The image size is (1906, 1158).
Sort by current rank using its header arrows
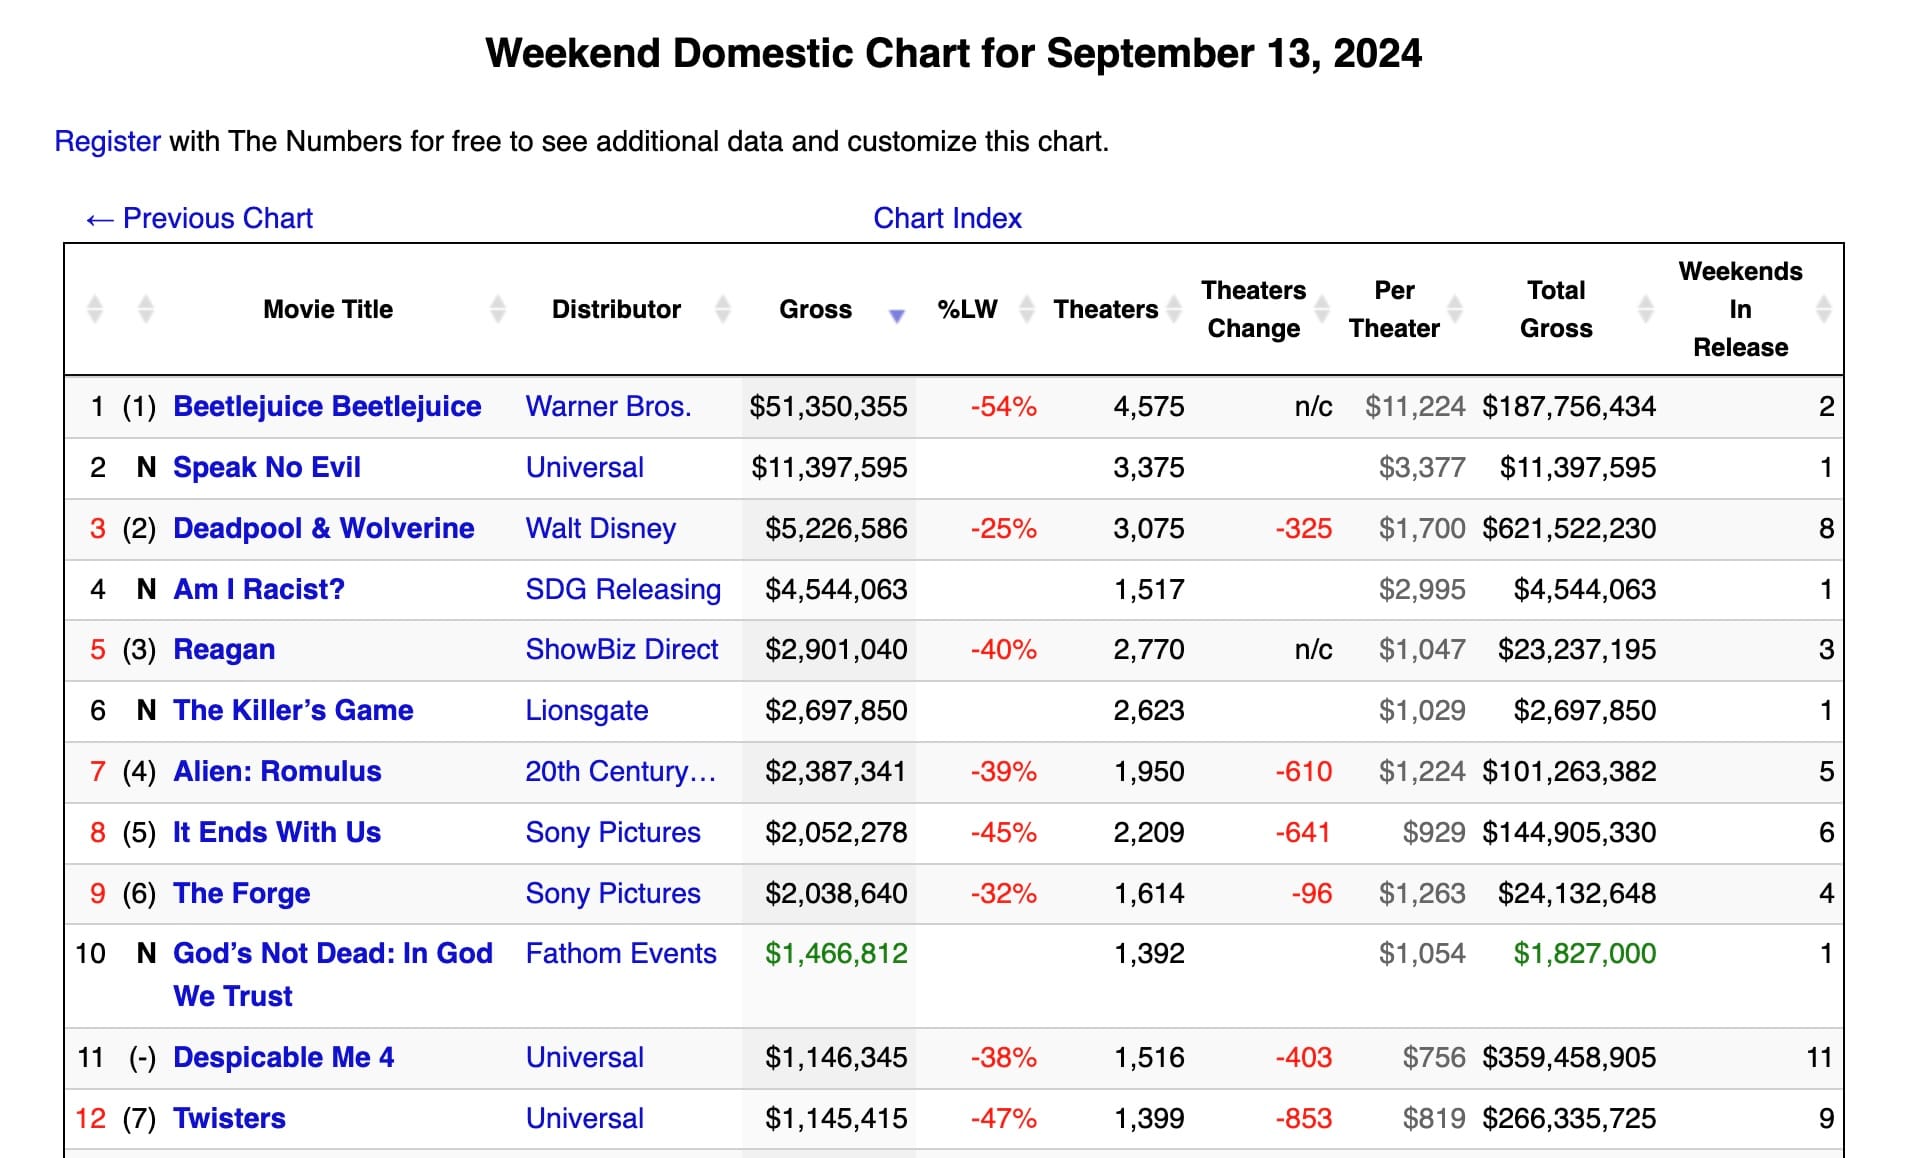point(95,309)
